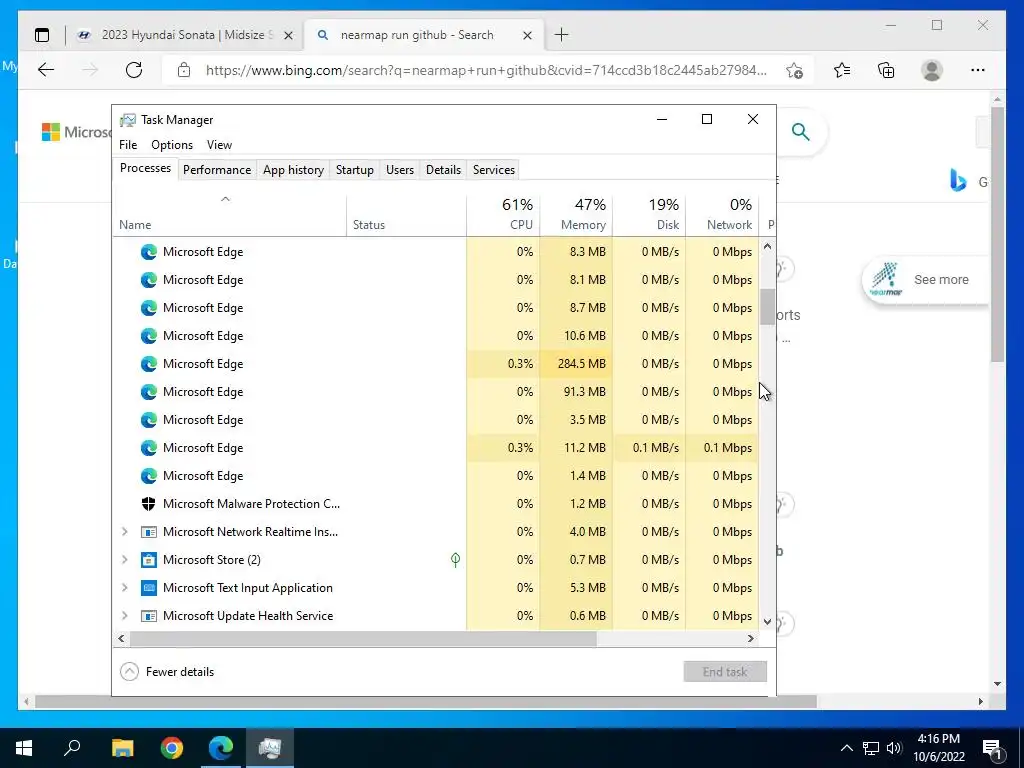
Task: Click the Edge profile avatar icon
Action: click(932, 70)
